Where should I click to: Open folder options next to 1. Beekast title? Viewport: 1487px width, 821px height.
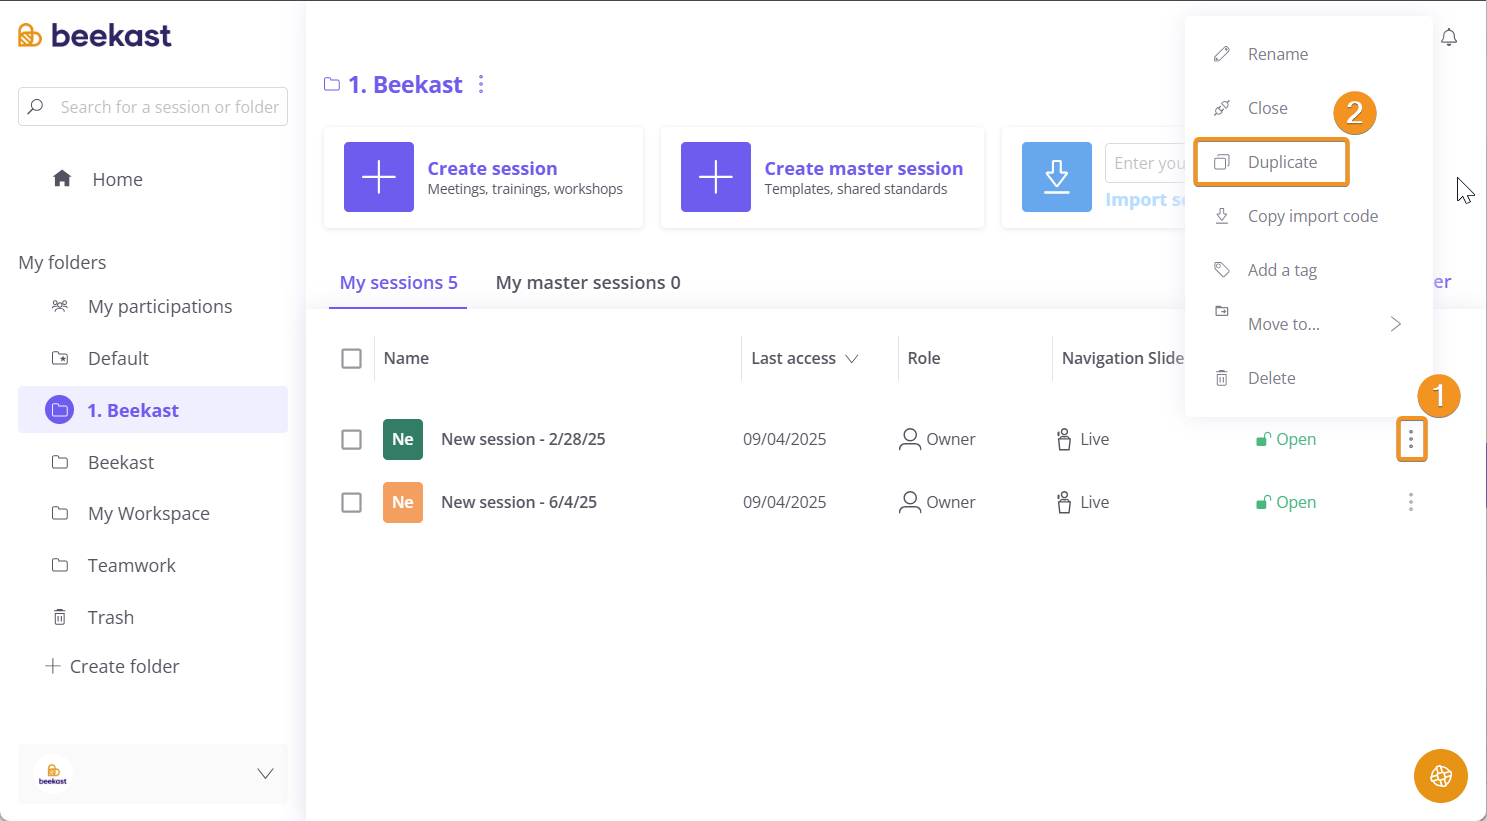pyautogui.click(x=481, y=84)
